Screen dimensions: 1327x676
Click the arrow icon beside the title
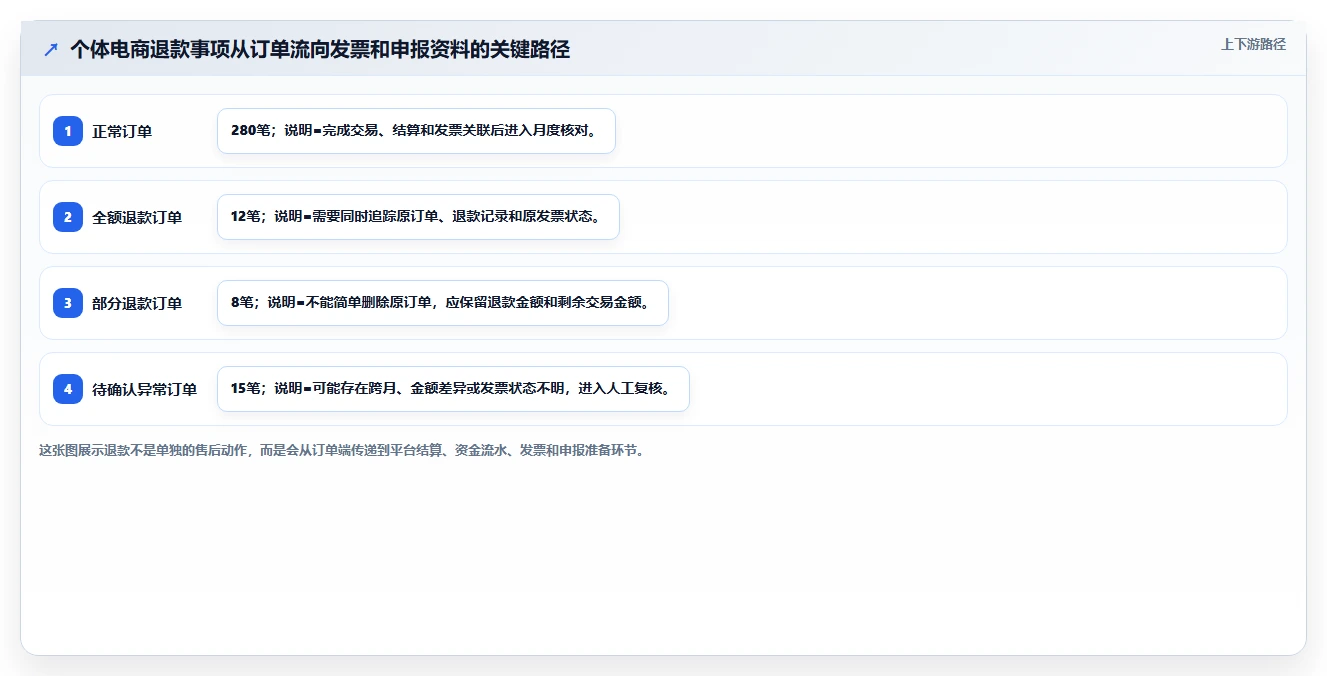pos(51,49)
